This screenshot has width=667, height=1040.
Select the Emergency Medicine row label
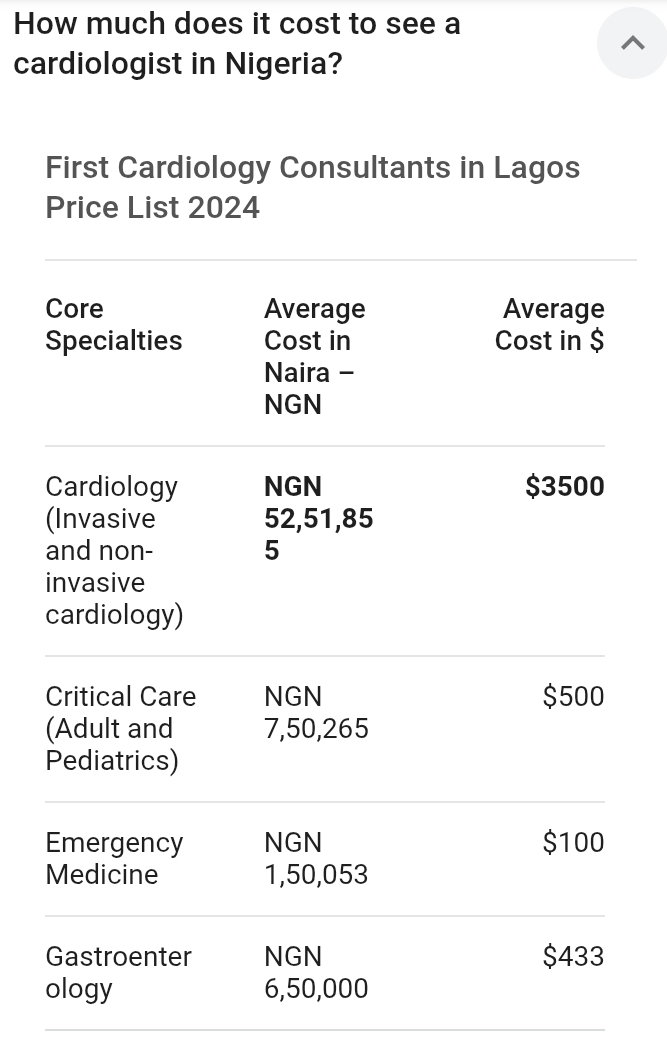(x=113, y=858)
